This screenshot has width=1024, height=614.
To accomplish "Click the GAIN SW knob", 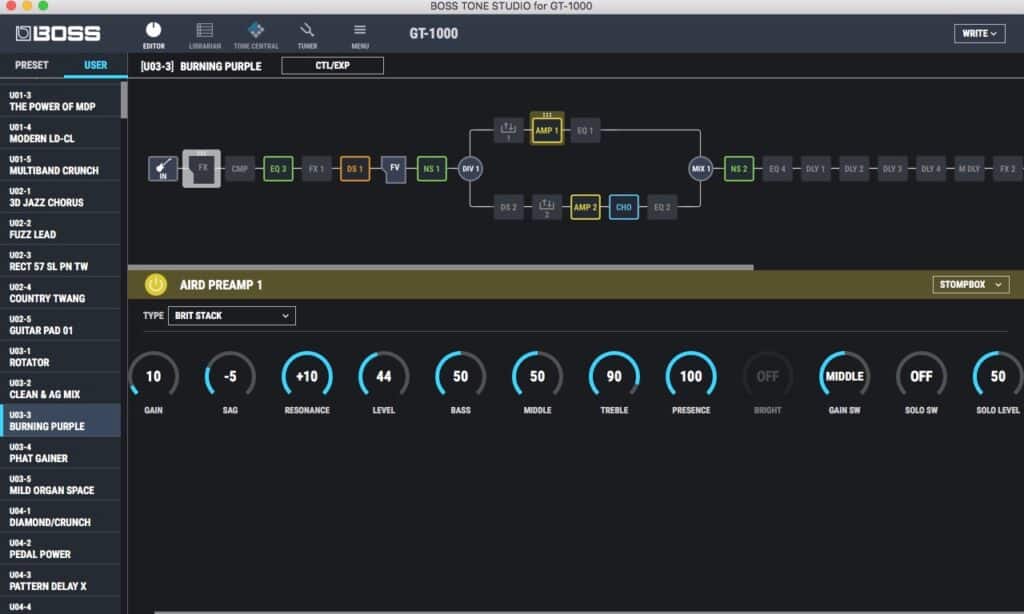I will 844,376.
